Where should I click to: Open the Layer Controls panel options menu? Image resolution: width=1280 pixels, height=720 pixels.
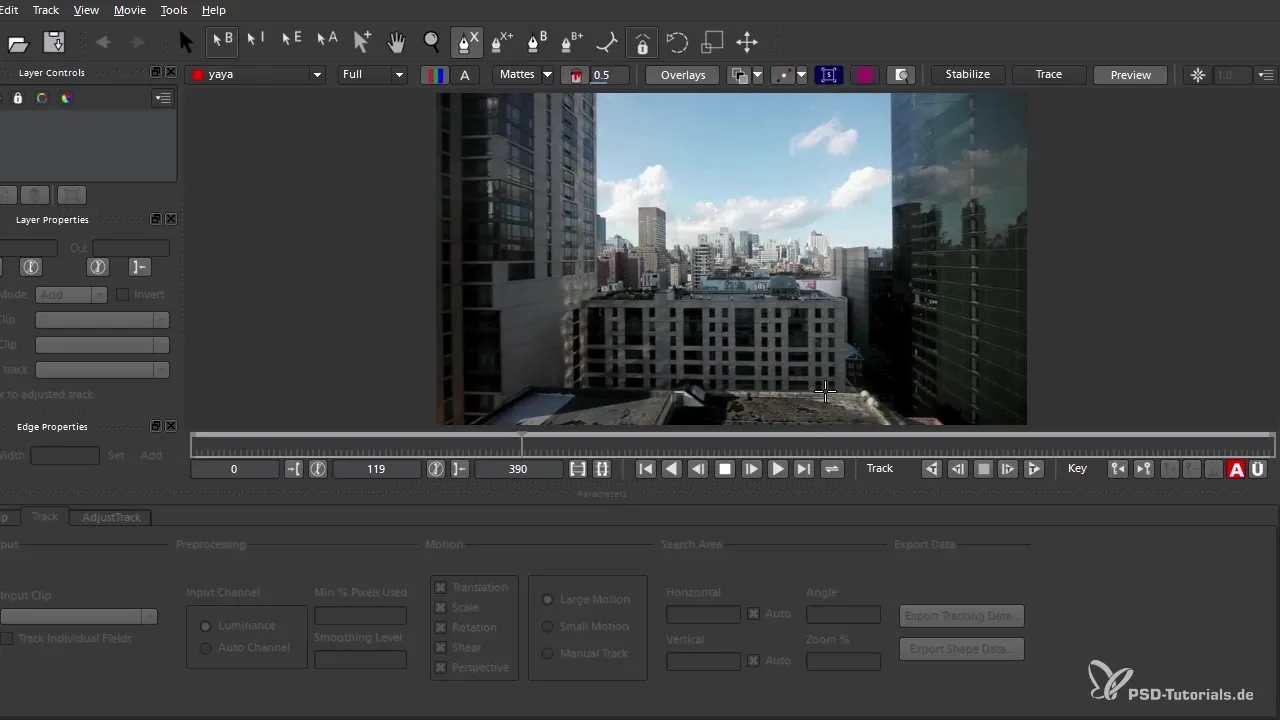(162, 98)
